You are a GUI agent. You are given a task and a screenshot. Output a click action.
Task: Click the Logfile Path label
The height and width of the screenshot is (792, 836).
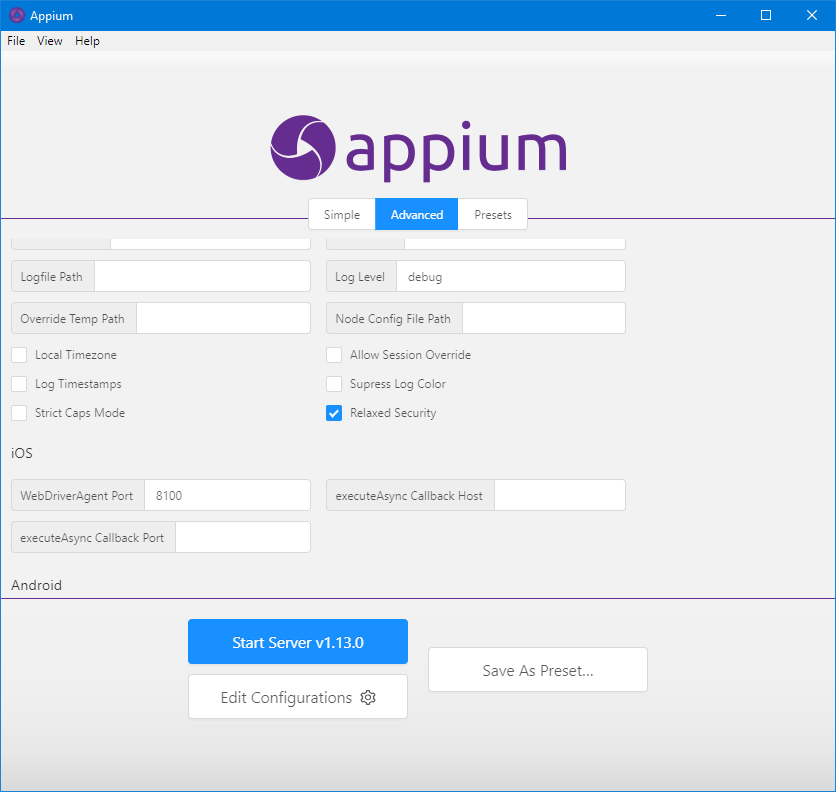click(x=52, y=277)
